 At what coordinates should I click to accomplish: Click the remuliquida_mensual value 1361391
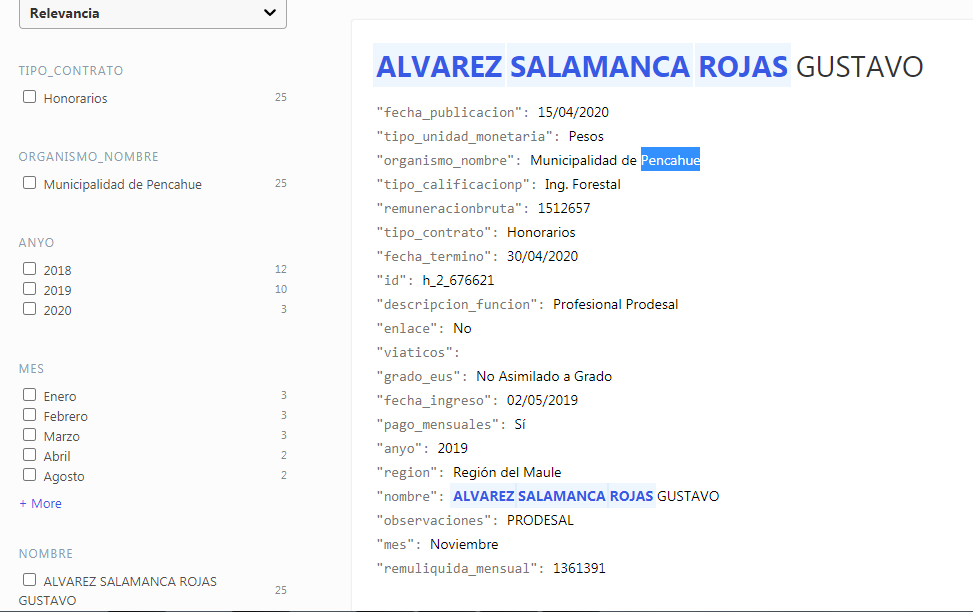tap(579, 569)
